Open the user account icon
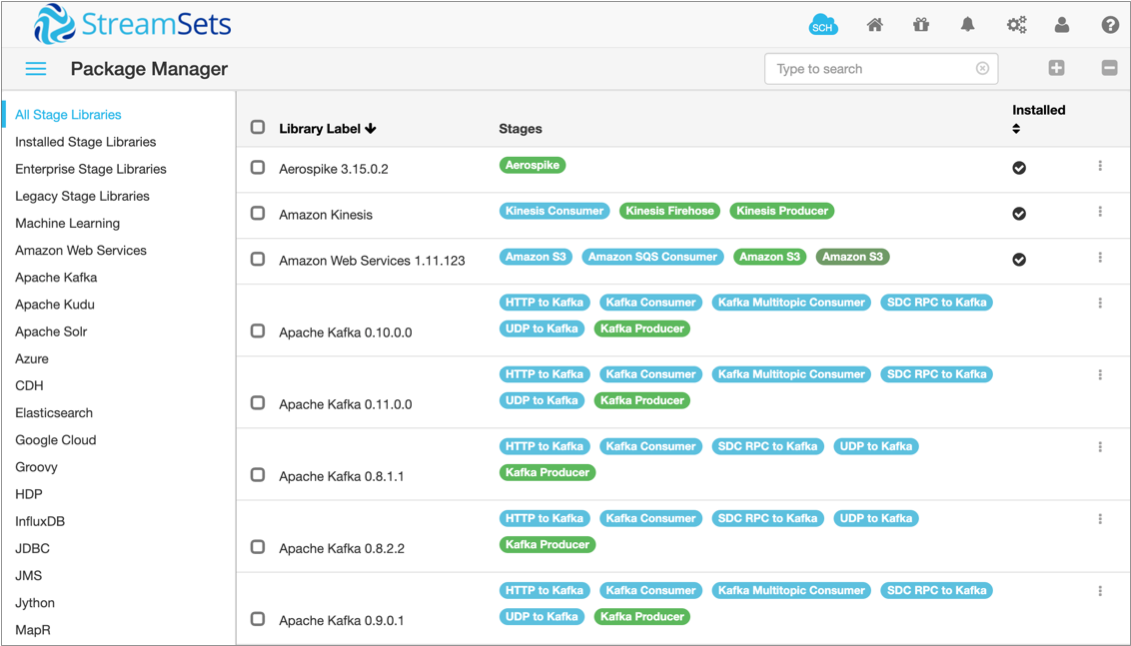Image resolution: width=1131 pixels, height=646 pixels. click(1062, 26)
